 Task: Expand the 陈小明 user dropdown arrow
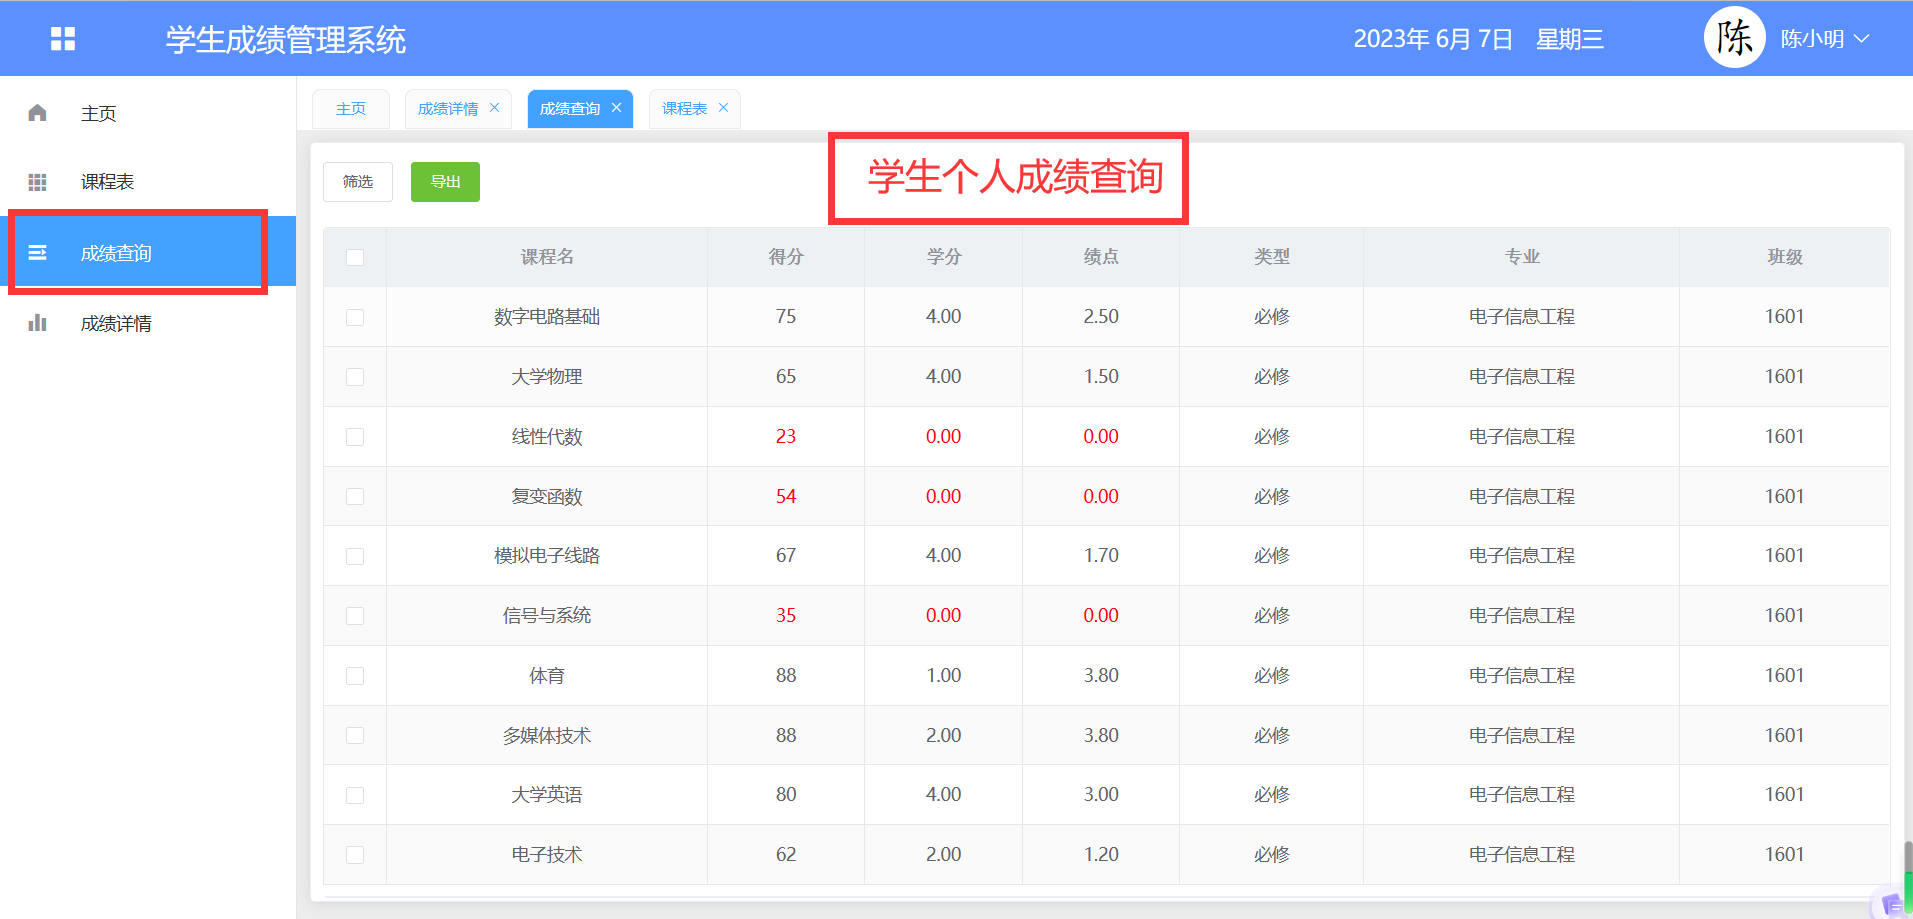(x=1861, y=39)
